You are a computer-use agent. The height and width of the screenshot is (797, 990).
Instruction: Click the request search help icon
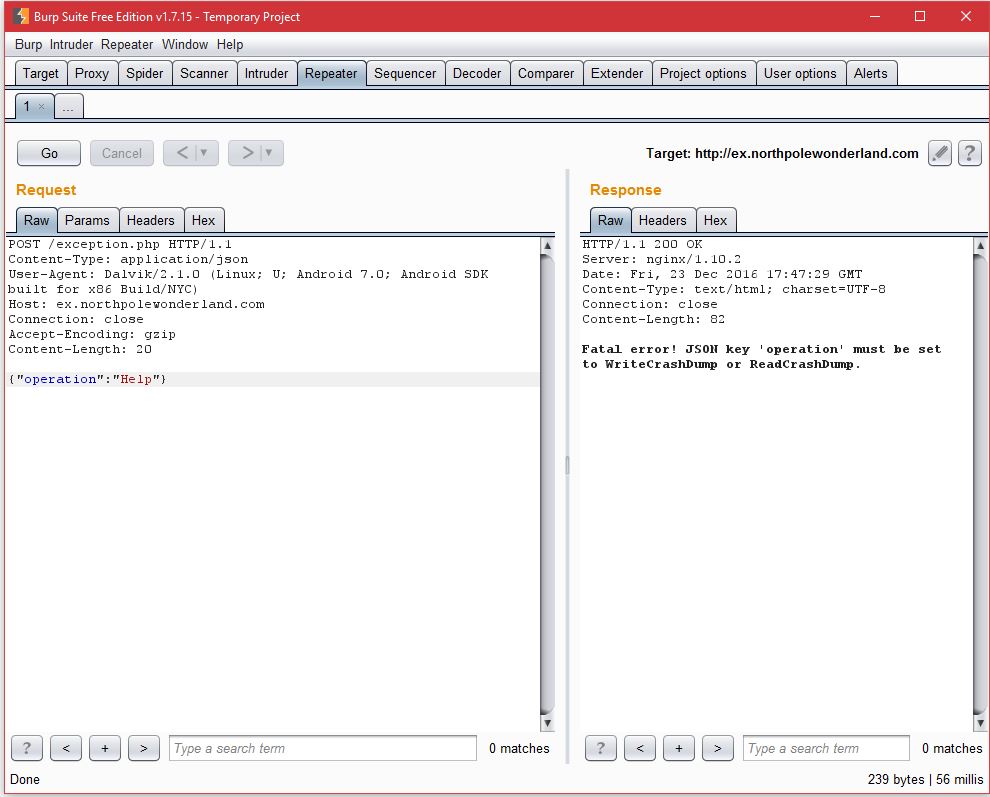click(x=27, y=748)
